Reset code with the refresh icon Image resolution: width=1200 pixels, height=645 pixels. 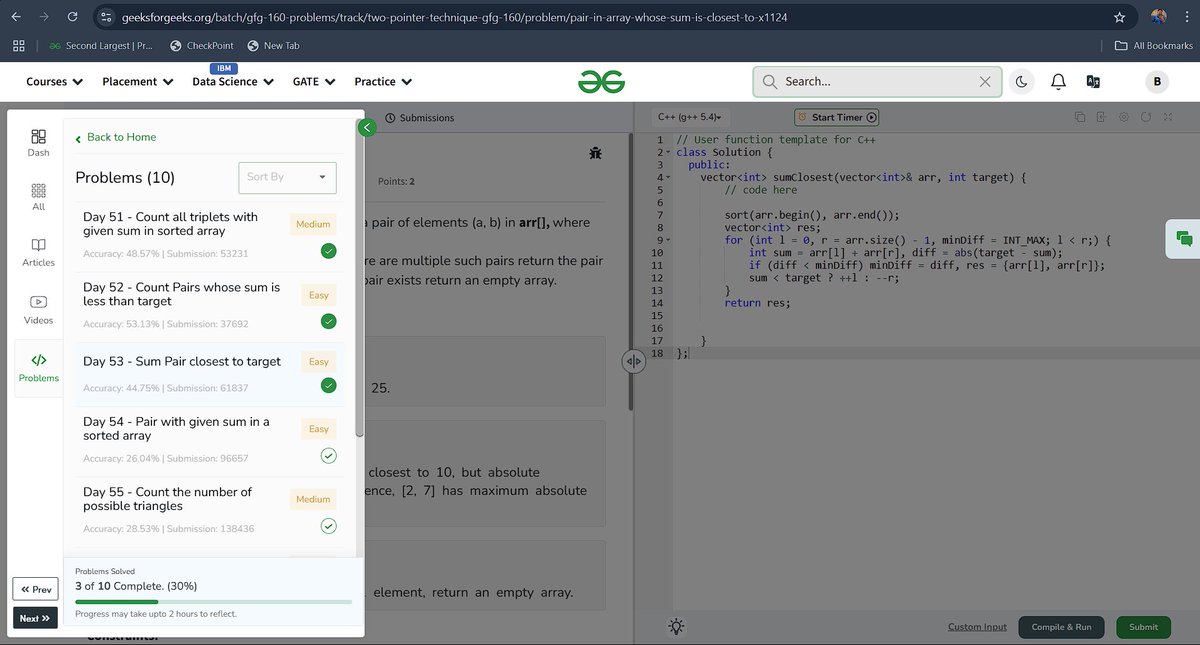1146,117
